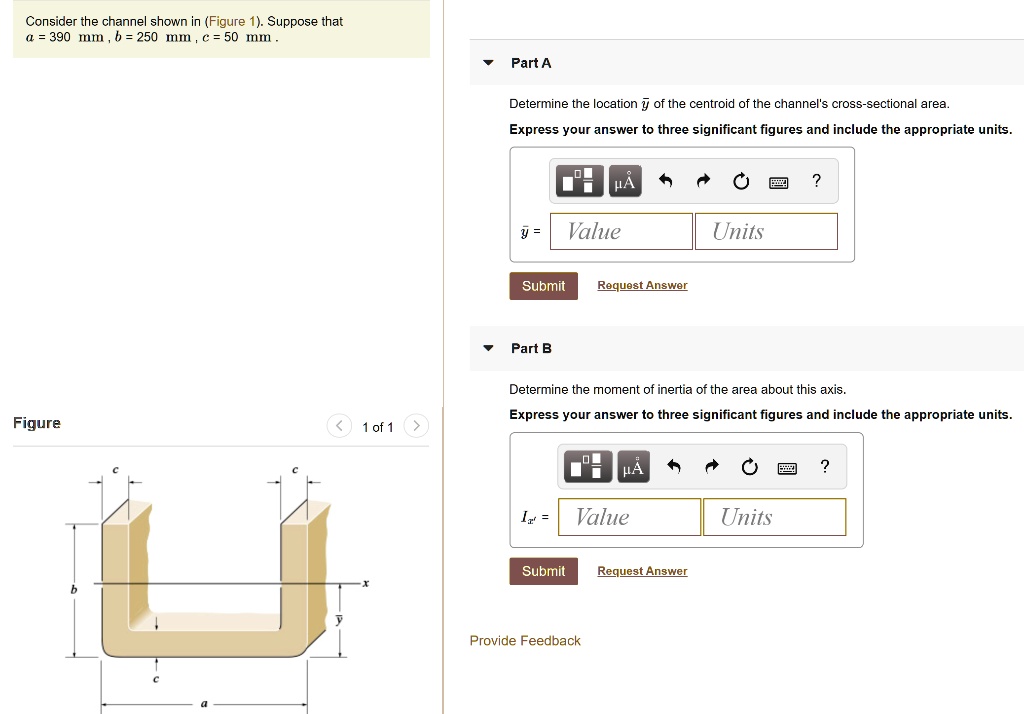1024x714 pixels.
Task: Select the μÅ units icon in Part B
Action: tap(633, 466)
